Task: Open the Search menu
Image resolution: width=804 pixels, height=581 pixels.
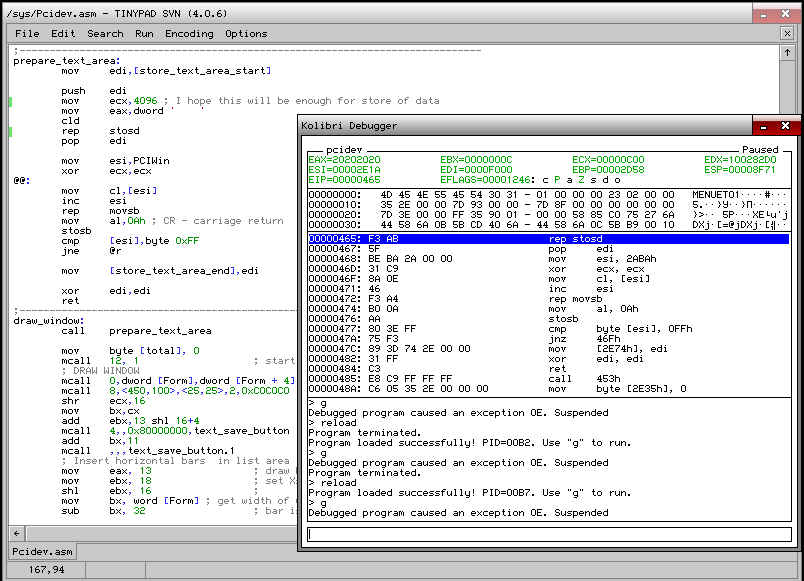Action: [x=105, y=33]
